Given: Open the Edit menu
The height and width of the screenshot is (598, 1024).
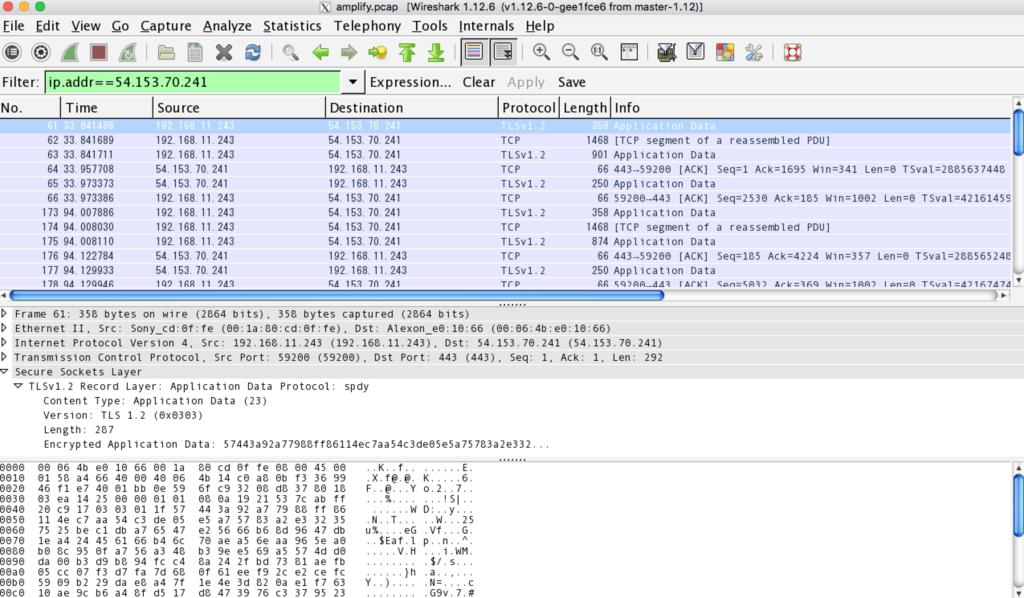Looking at the screenshot, I should tap(48, 26).
